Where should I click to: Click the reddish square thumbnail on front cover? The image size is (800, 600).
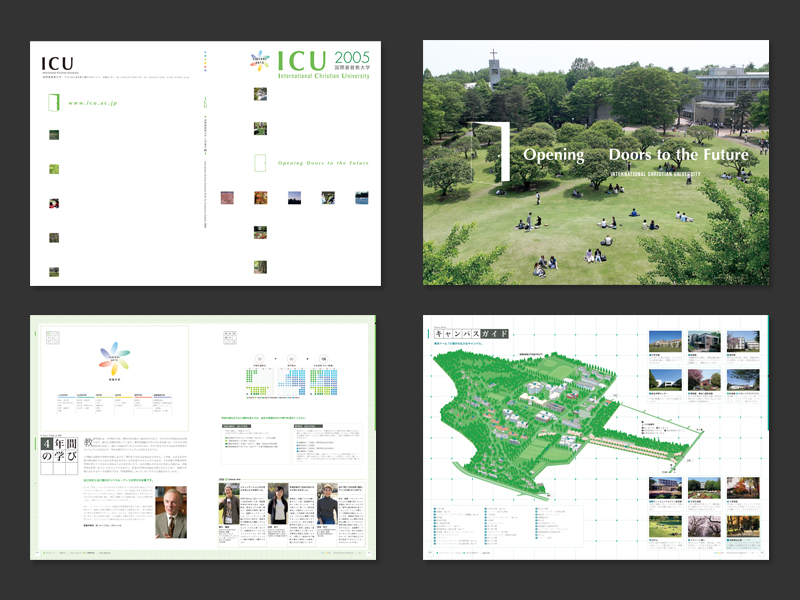click(227, 198)
